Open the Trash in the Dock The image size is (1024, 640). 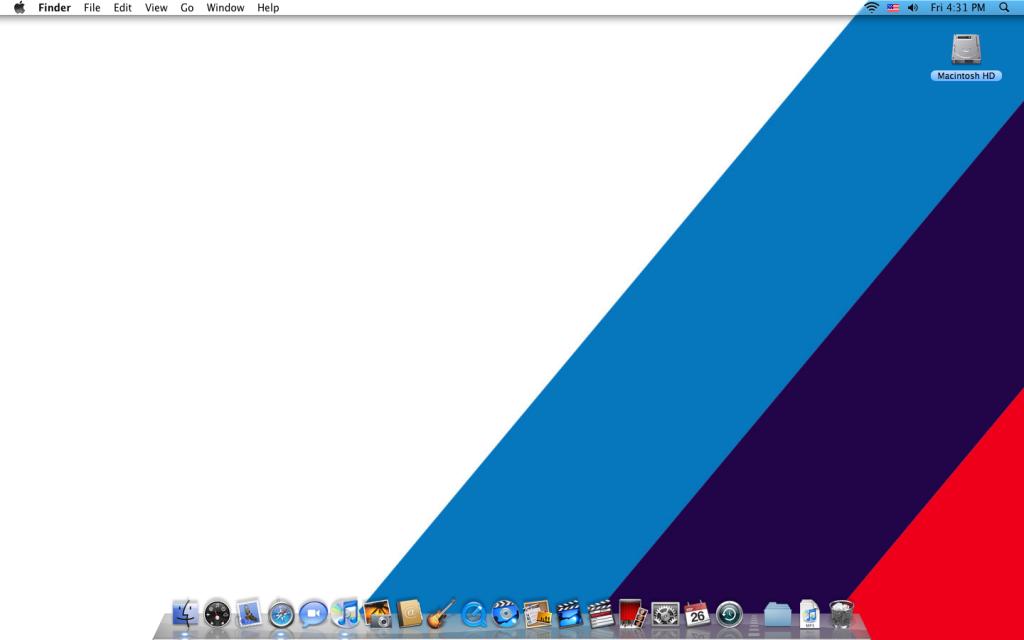841,613
